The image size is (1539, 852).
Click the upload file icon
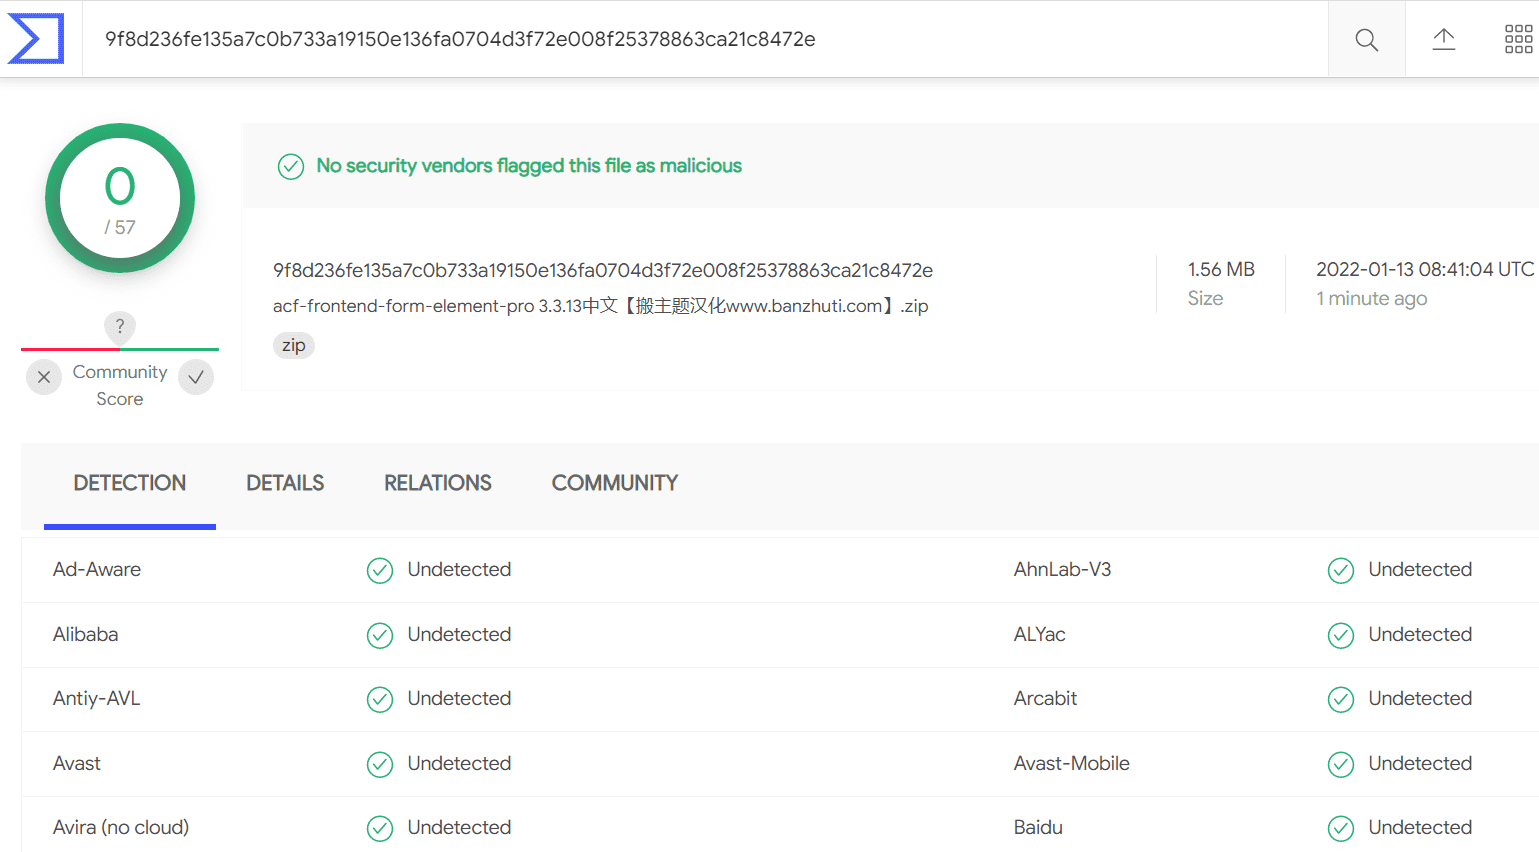click(x=1443, y=40)
